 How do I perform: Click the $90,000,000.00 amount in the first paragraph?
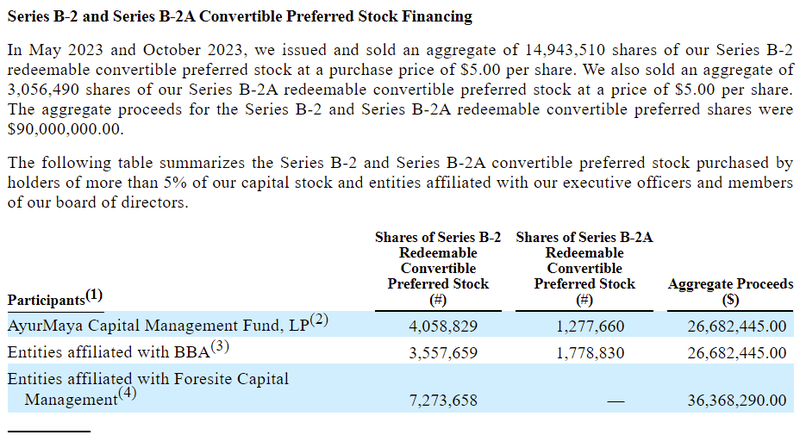[x=64, y=130]
